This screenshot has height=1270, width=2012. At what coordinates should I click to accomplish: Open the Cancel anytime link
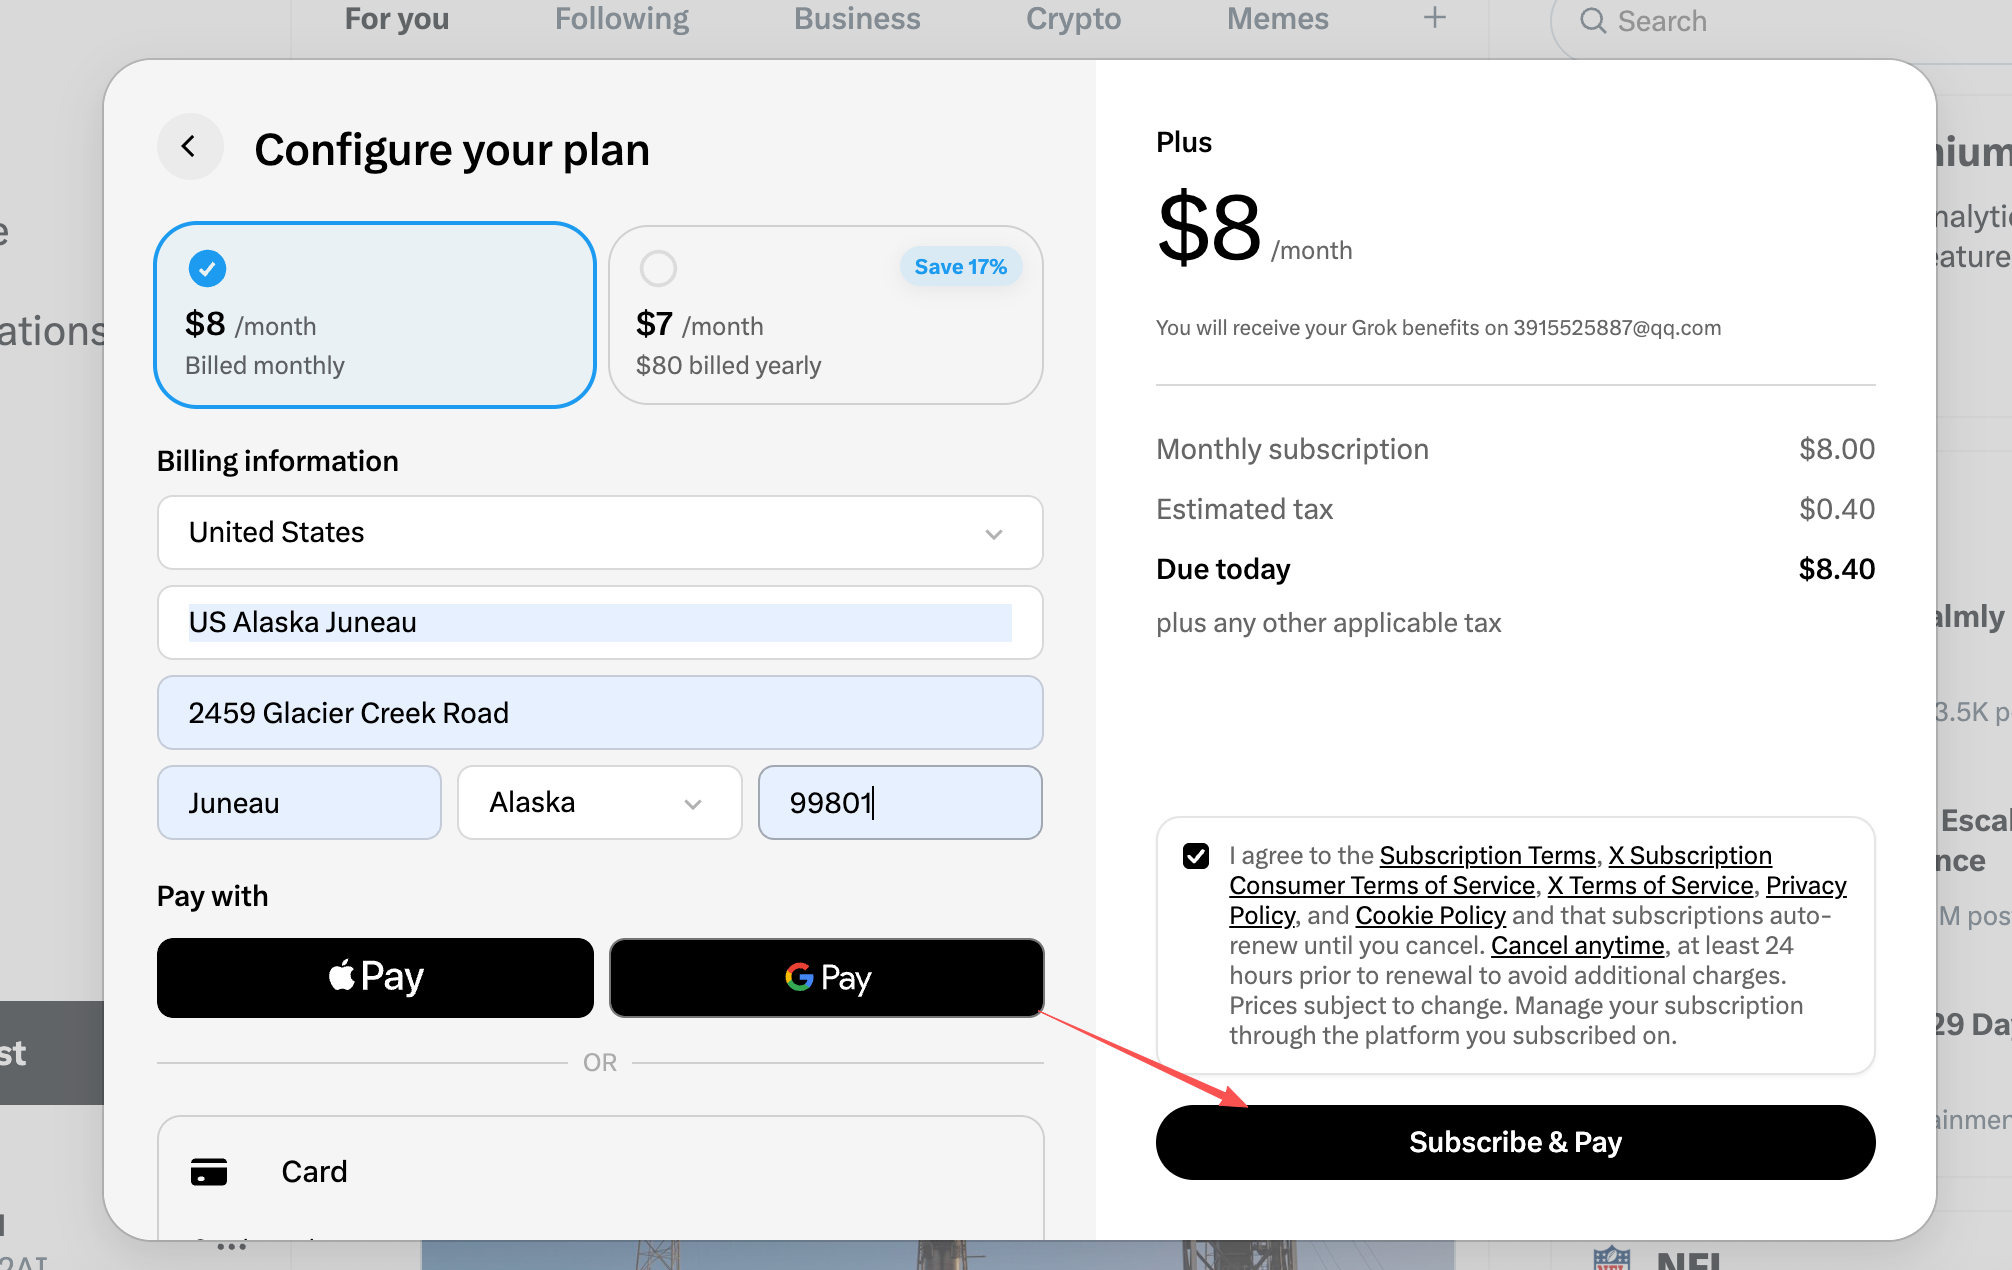coord(1577,946)
